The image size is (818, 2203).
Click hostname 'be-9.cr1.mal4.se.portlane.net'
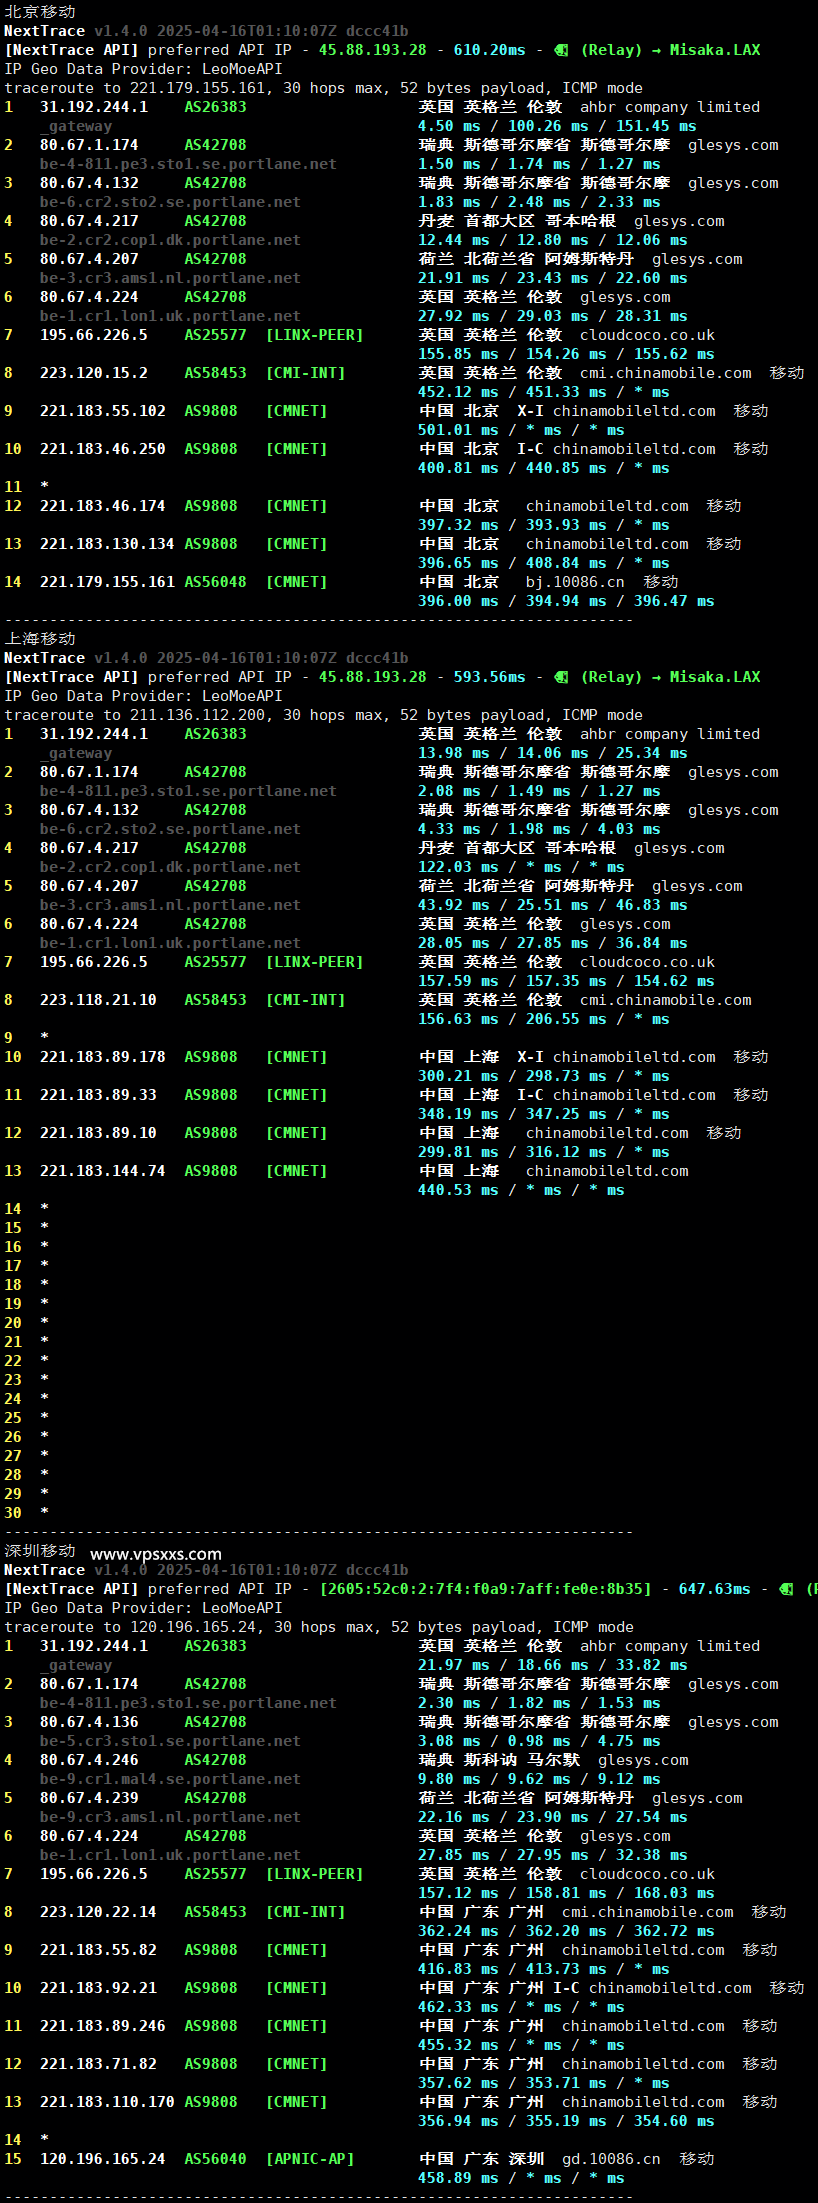coord(170,1779)
